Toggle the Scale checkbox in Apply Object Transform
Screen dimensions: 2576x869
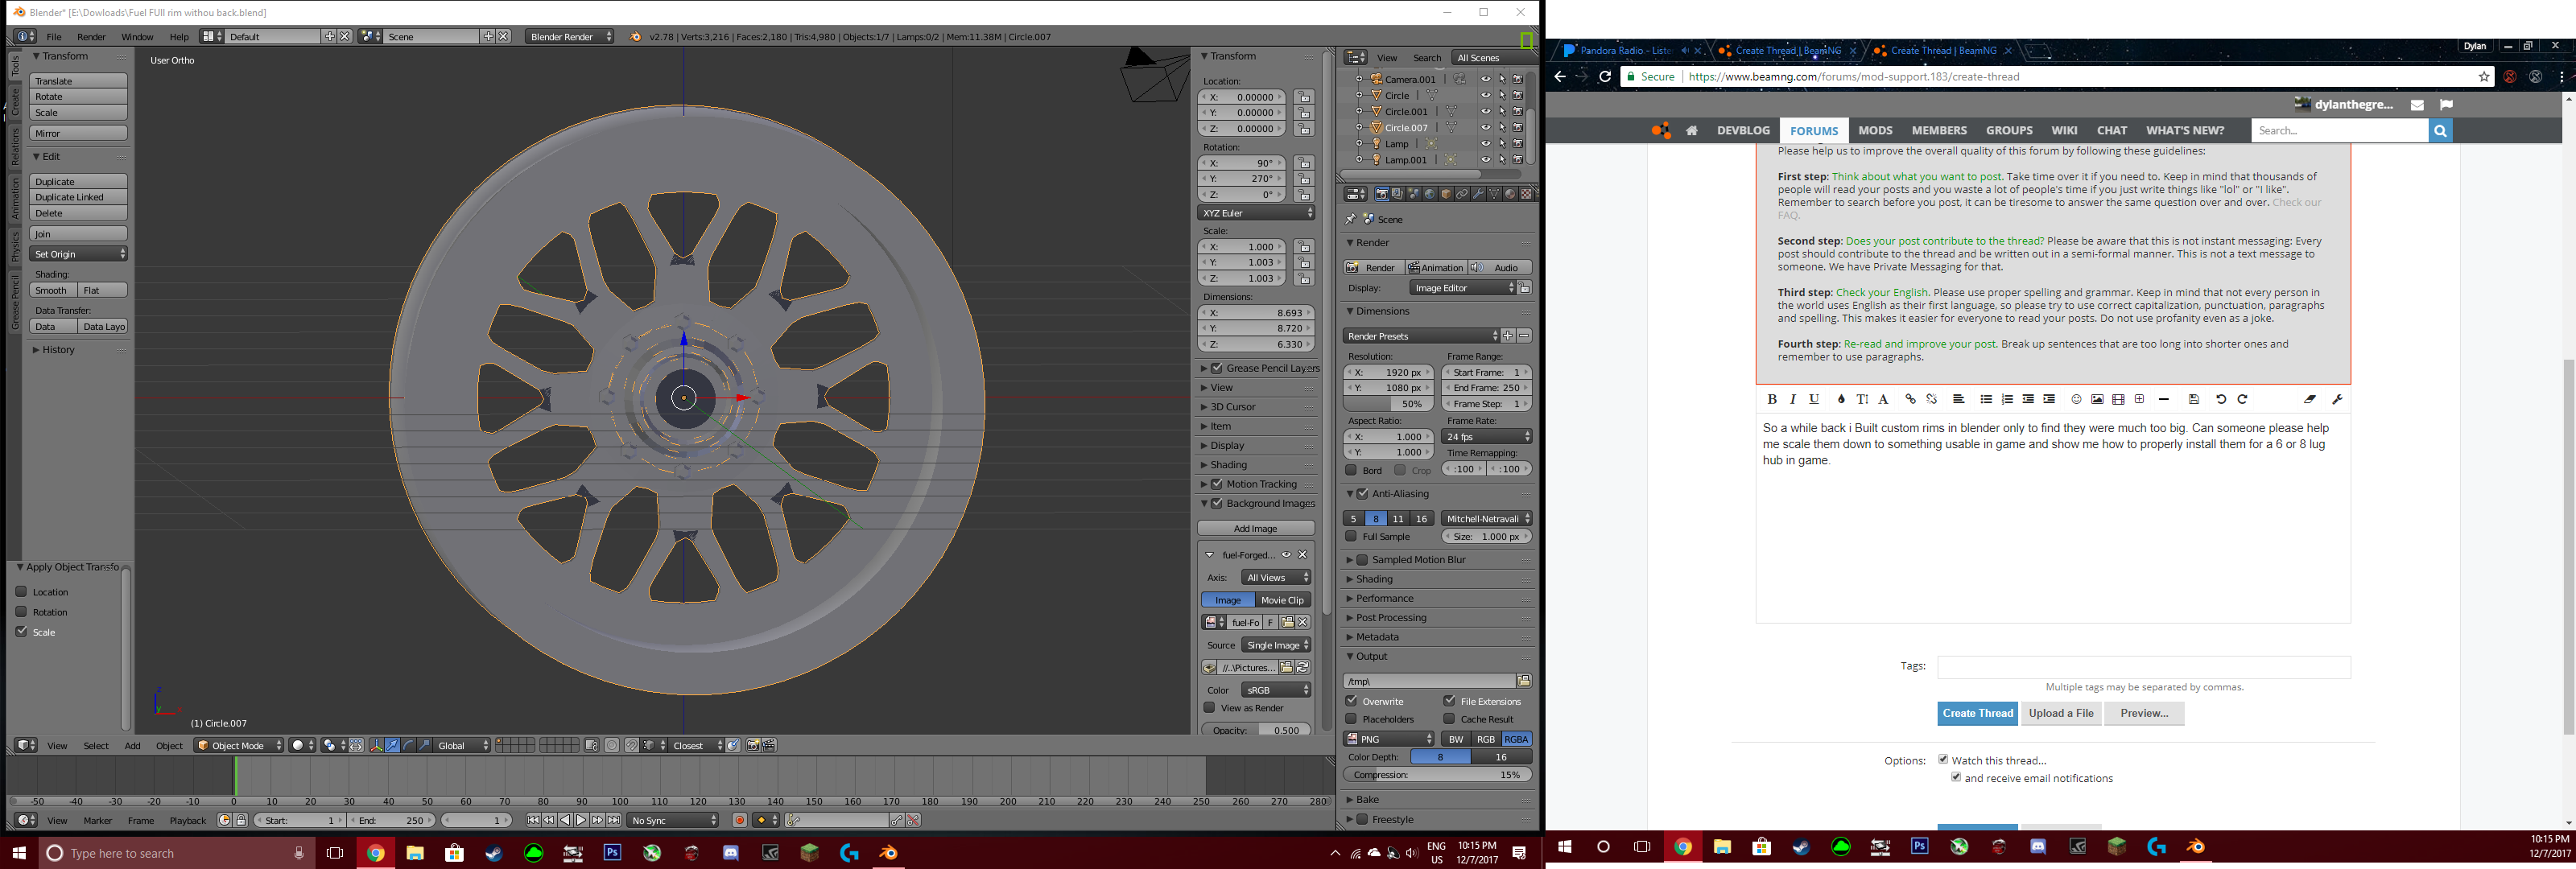pos(21,631)
